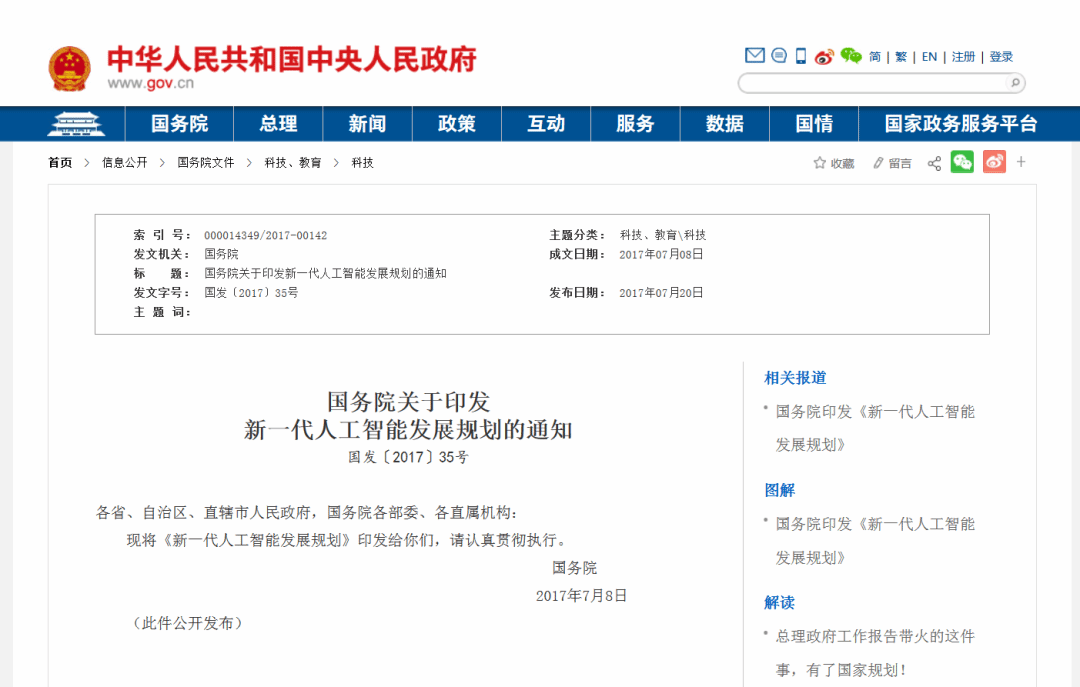Share via red Weibo square button
The height and width of the screenshot is (687, 1080).
coord(994,162)
